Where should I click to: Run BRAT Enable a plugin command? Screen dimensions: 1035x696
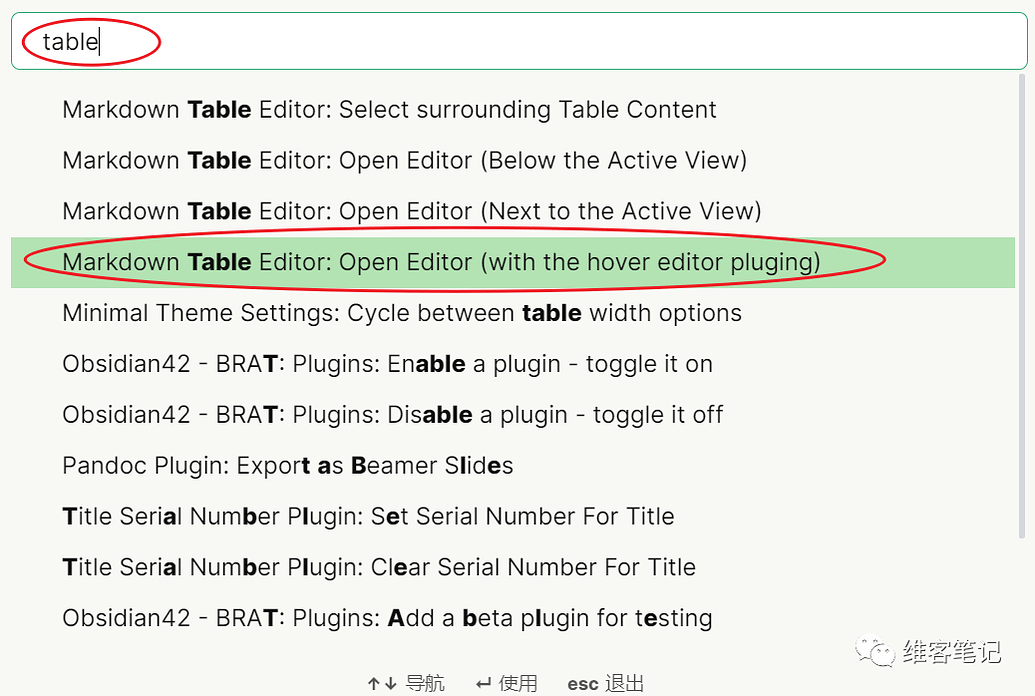(387, 364)
